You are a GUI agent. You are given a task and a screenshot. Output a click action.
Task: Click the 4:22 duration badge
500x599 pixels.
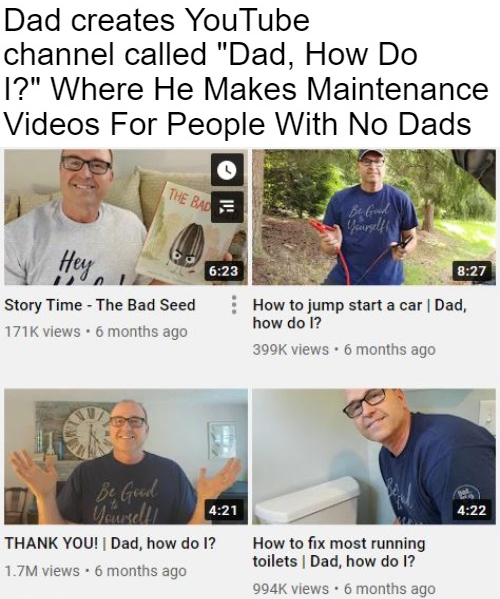pos(472,510)
